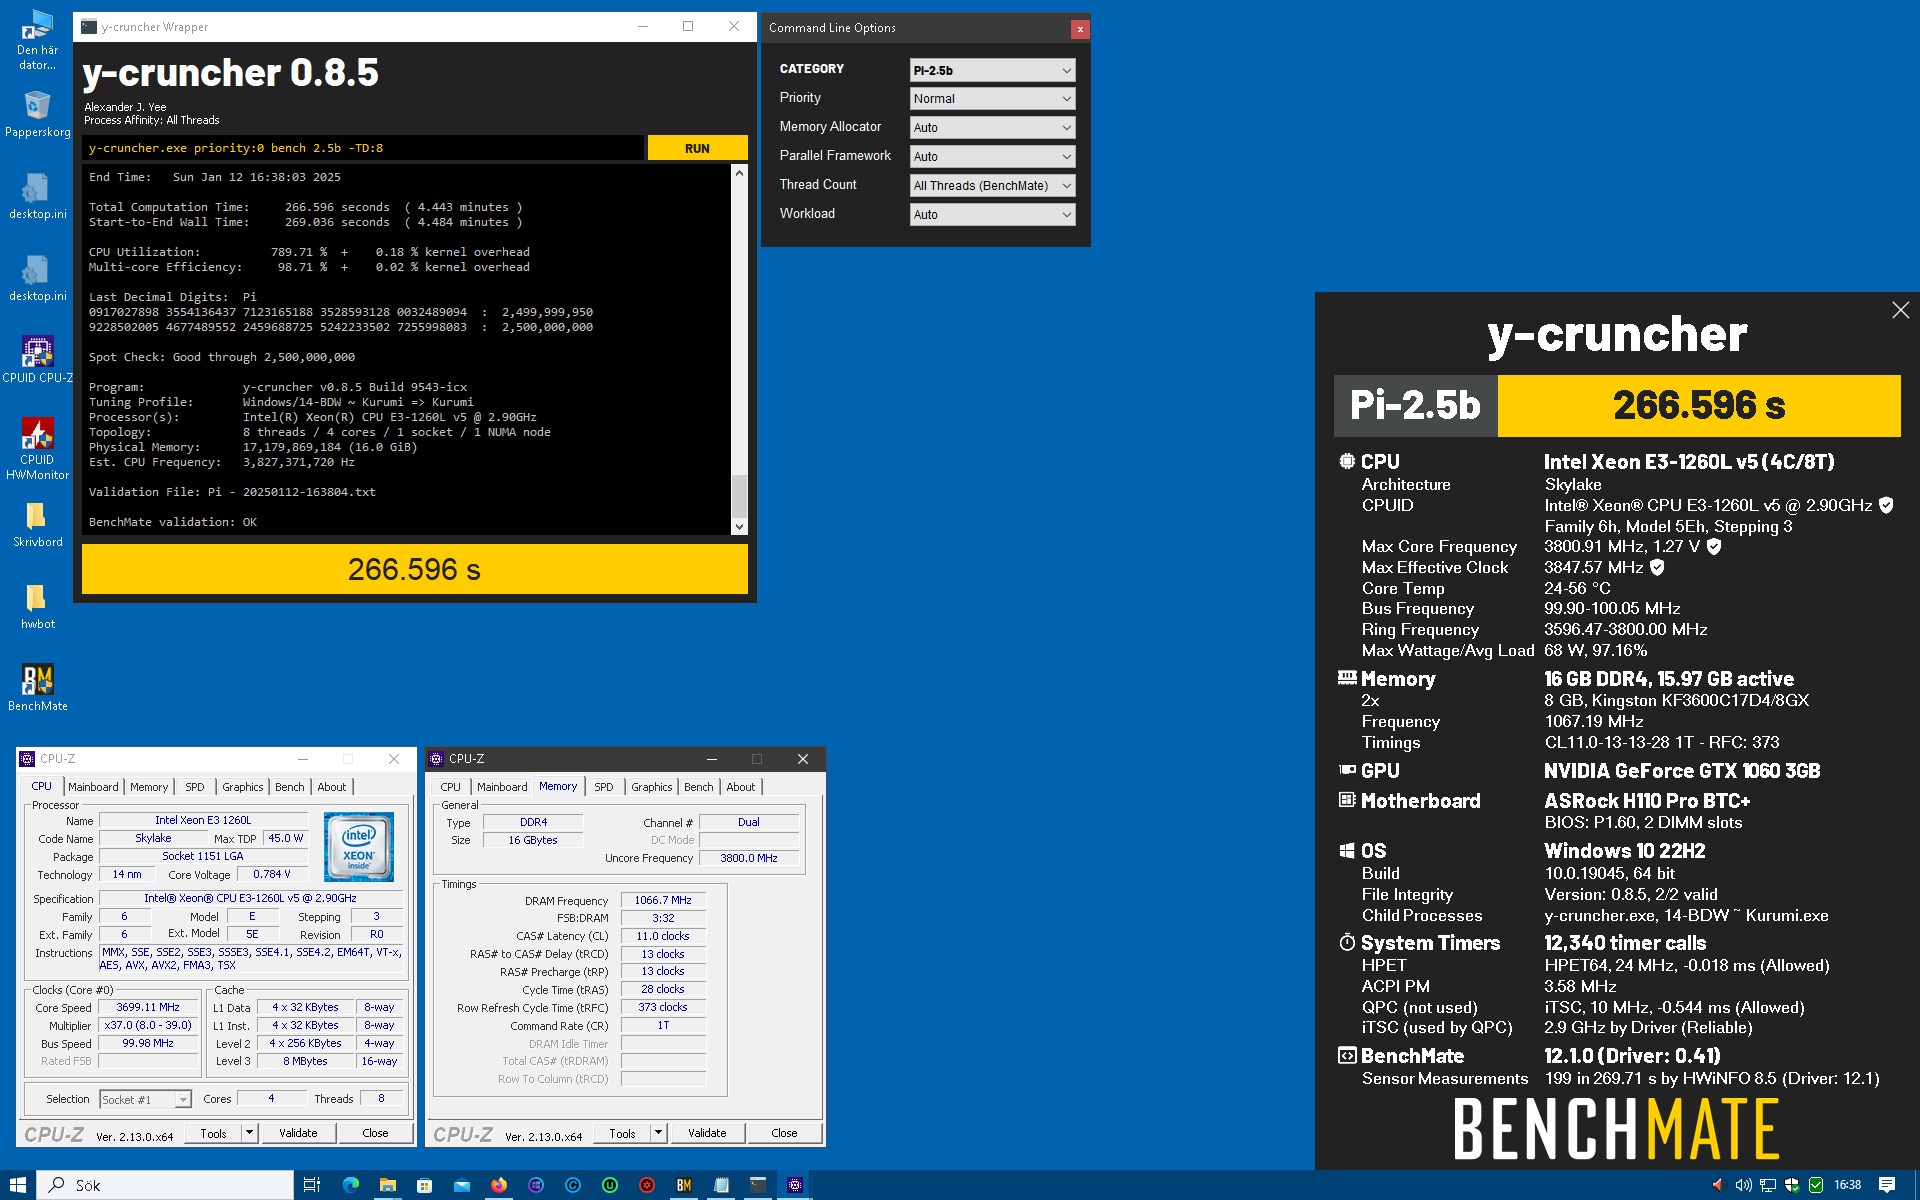Screen dimensions: 1920x1200
Task: Click Validate in CPU-Z processor window
Action: click(x=298, y=1133)
